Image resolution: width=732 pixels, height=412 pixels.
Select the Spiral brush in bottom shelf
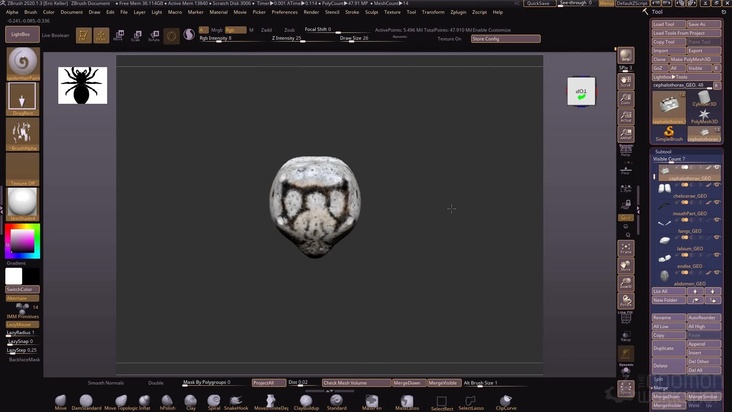[x=214, y=402]
